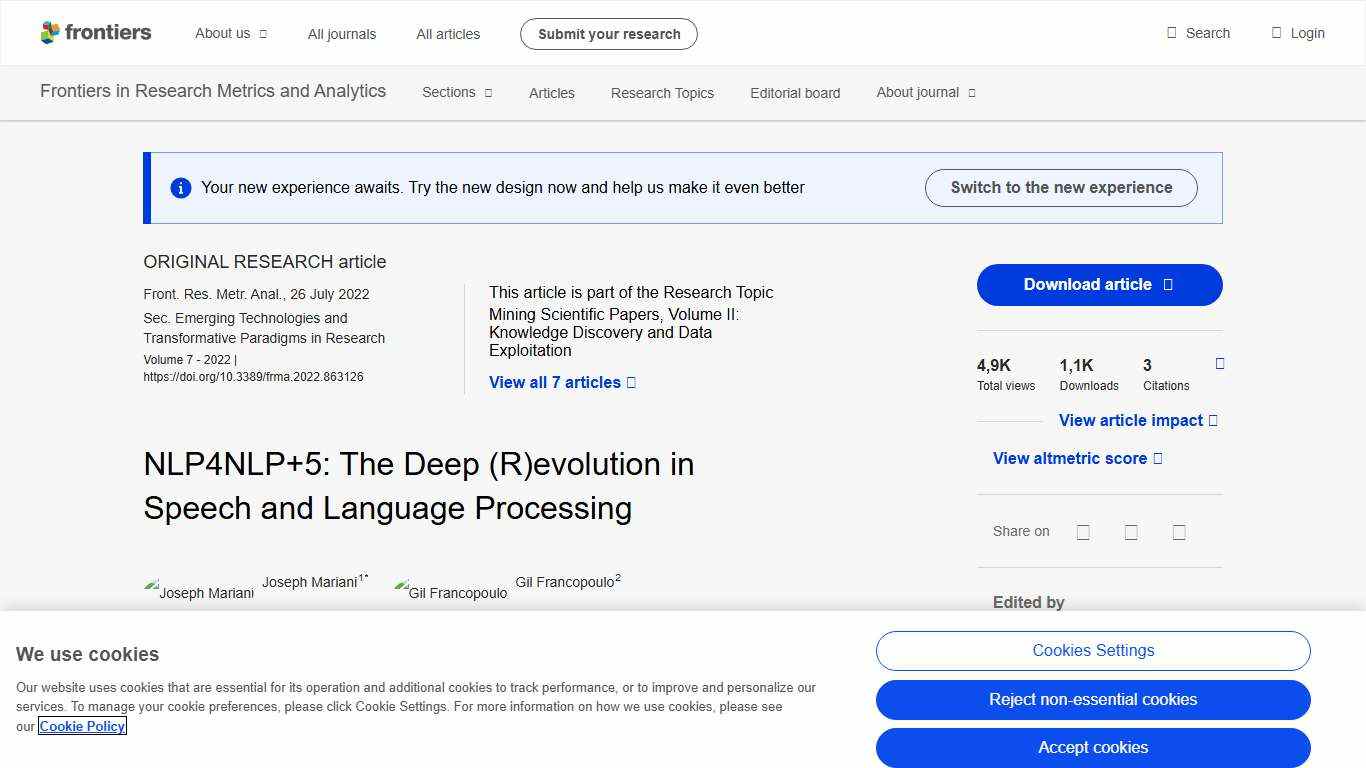Click the info icon in the banner
Screen dimensions: 1366x768
[x=181, y=187]
